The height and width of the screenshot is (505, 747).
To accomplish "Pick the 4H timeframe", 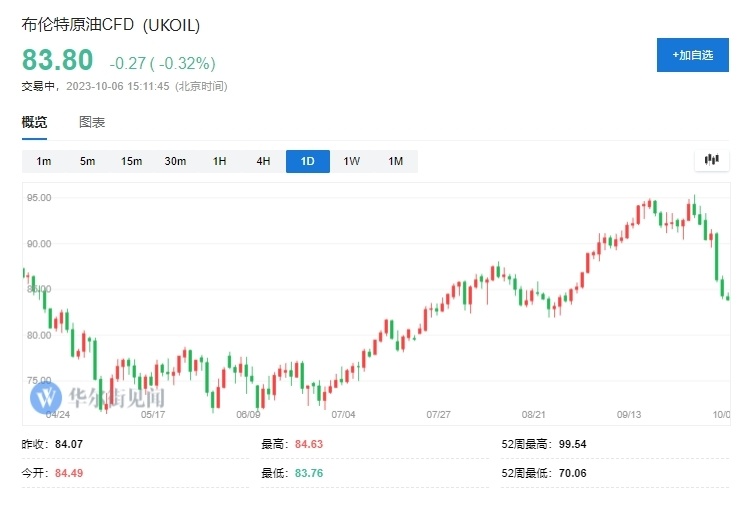I will tap(264, 161).
